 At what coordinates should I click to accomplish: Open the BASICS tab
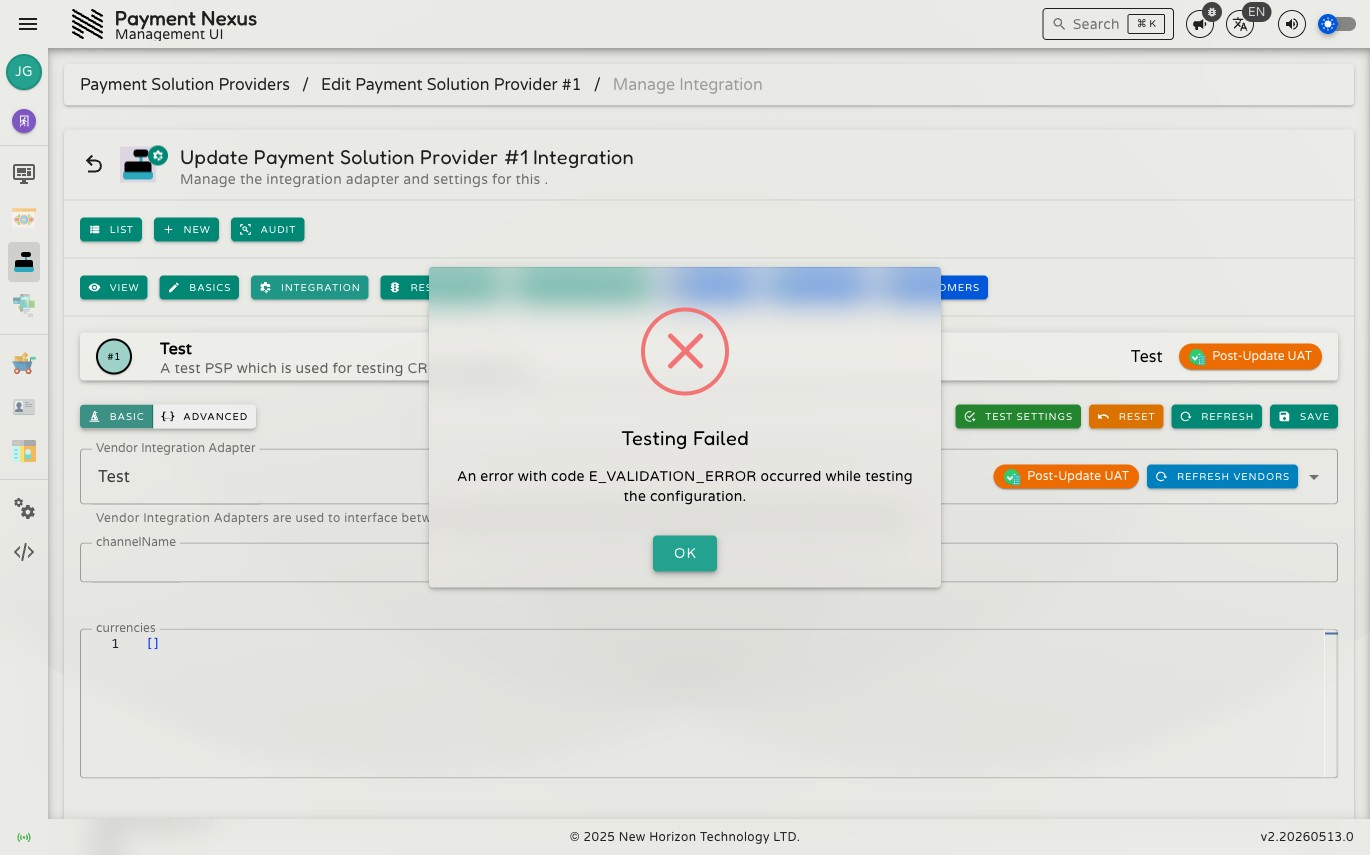199,287
